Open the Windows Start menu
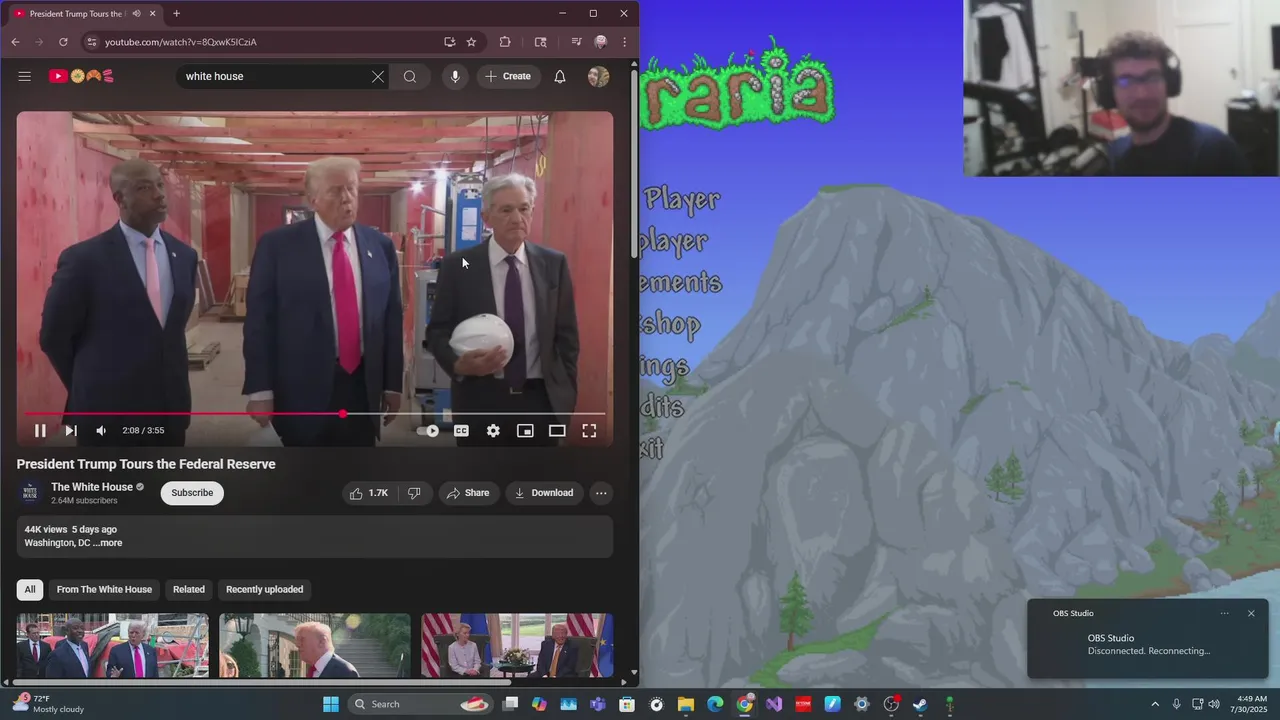The width and height of the screenshot is (1280, 720). pos(331,704)
